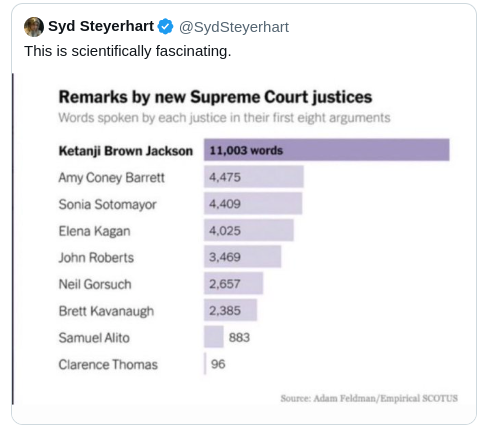
Task: Click the chart title 'Remarks by new Supreme Court justices'
Action: coord(215,97)
